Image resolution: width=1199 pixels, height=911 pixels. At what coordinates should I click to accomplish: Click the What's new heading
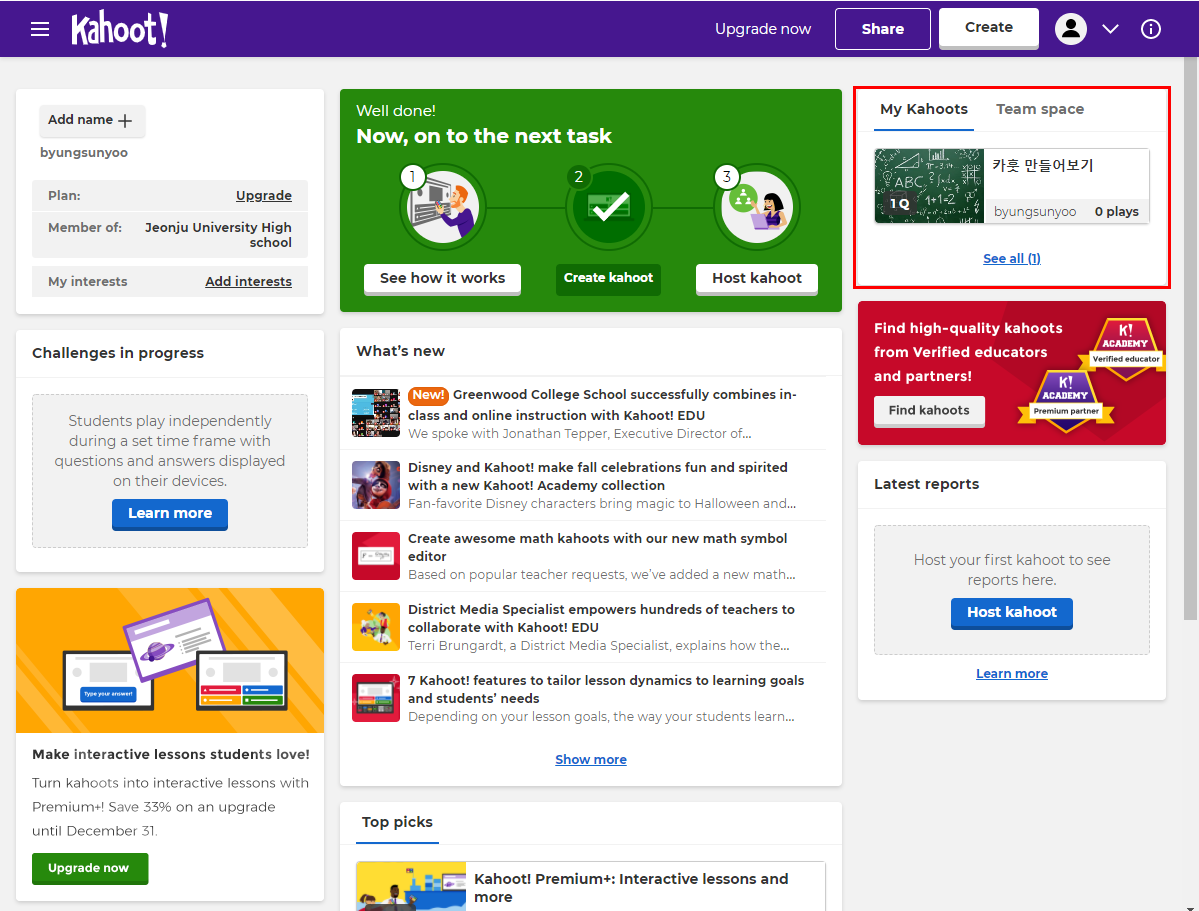pyautogui.click(x=401, y=351)
